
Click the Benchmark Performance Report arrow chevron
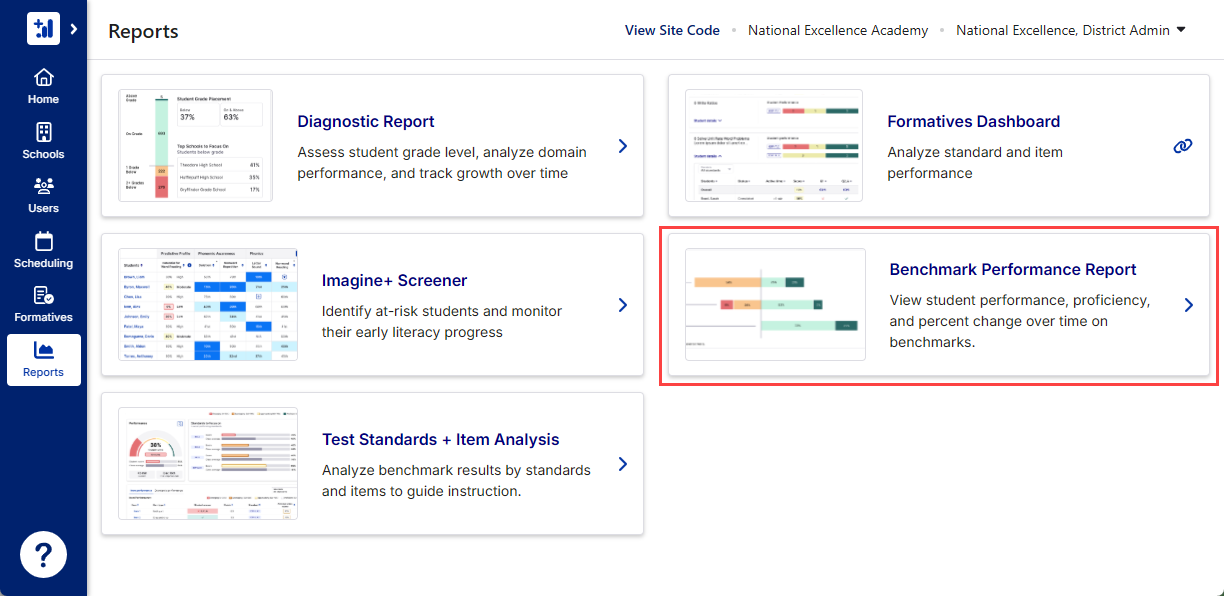pos(1189,305)
